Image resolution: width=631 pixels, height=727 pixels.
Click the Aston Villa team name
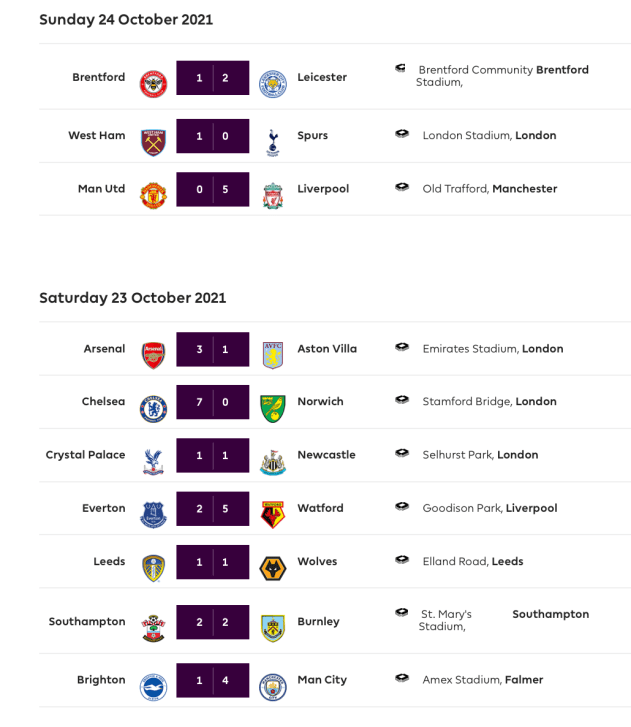point(327,349)
